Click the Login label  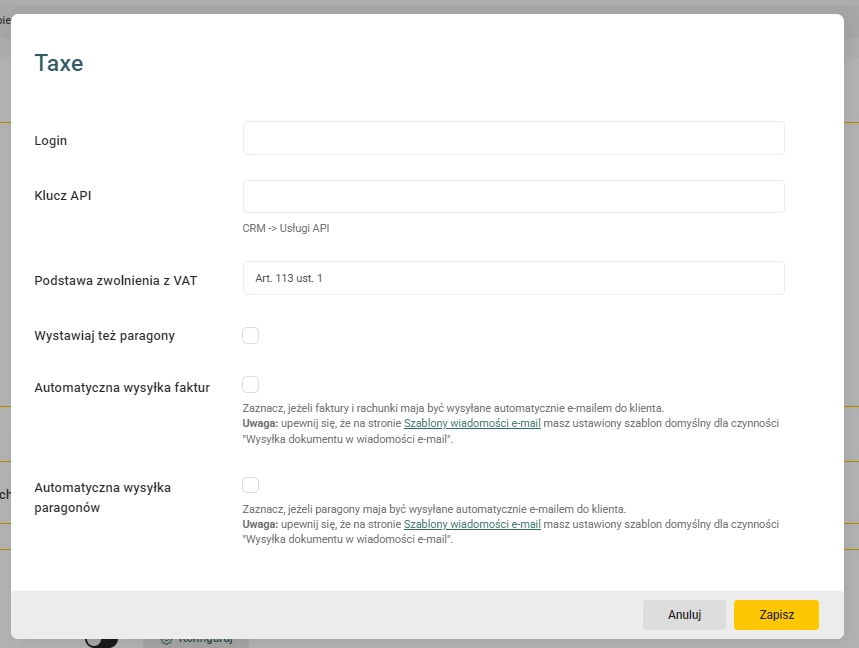pos(50,141)
